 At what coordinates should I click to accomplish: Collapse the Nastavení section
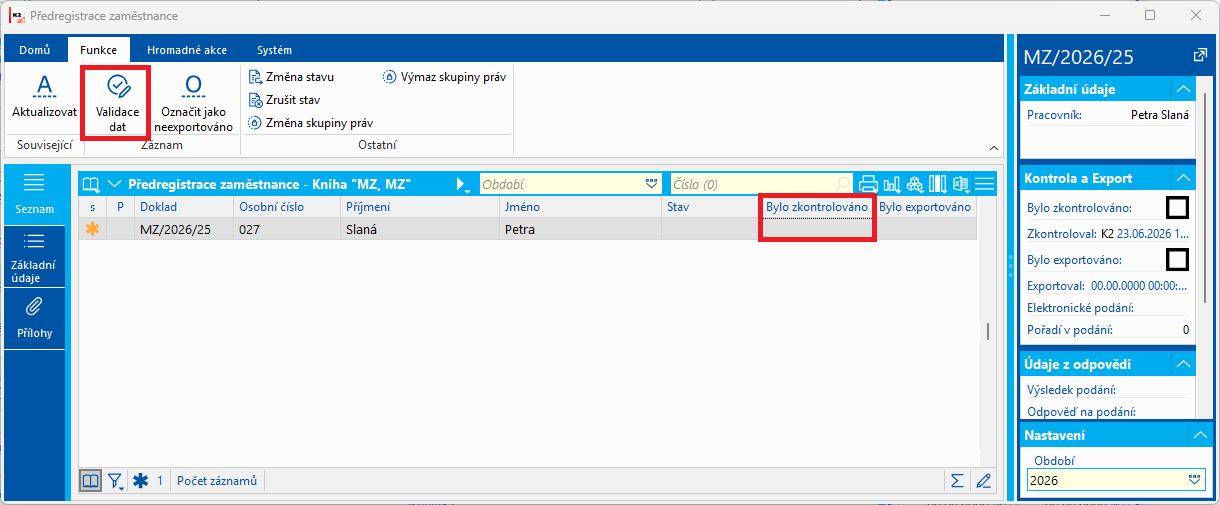pos(1200,435)
